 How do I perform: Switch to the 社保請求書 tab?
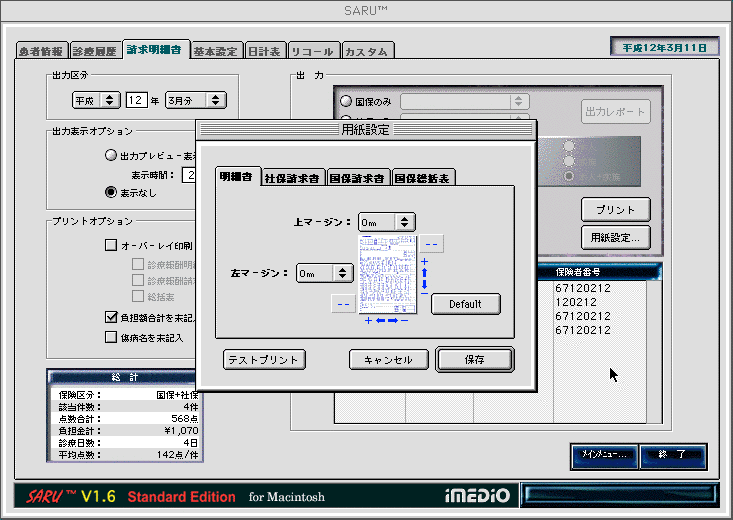(292, 178)
